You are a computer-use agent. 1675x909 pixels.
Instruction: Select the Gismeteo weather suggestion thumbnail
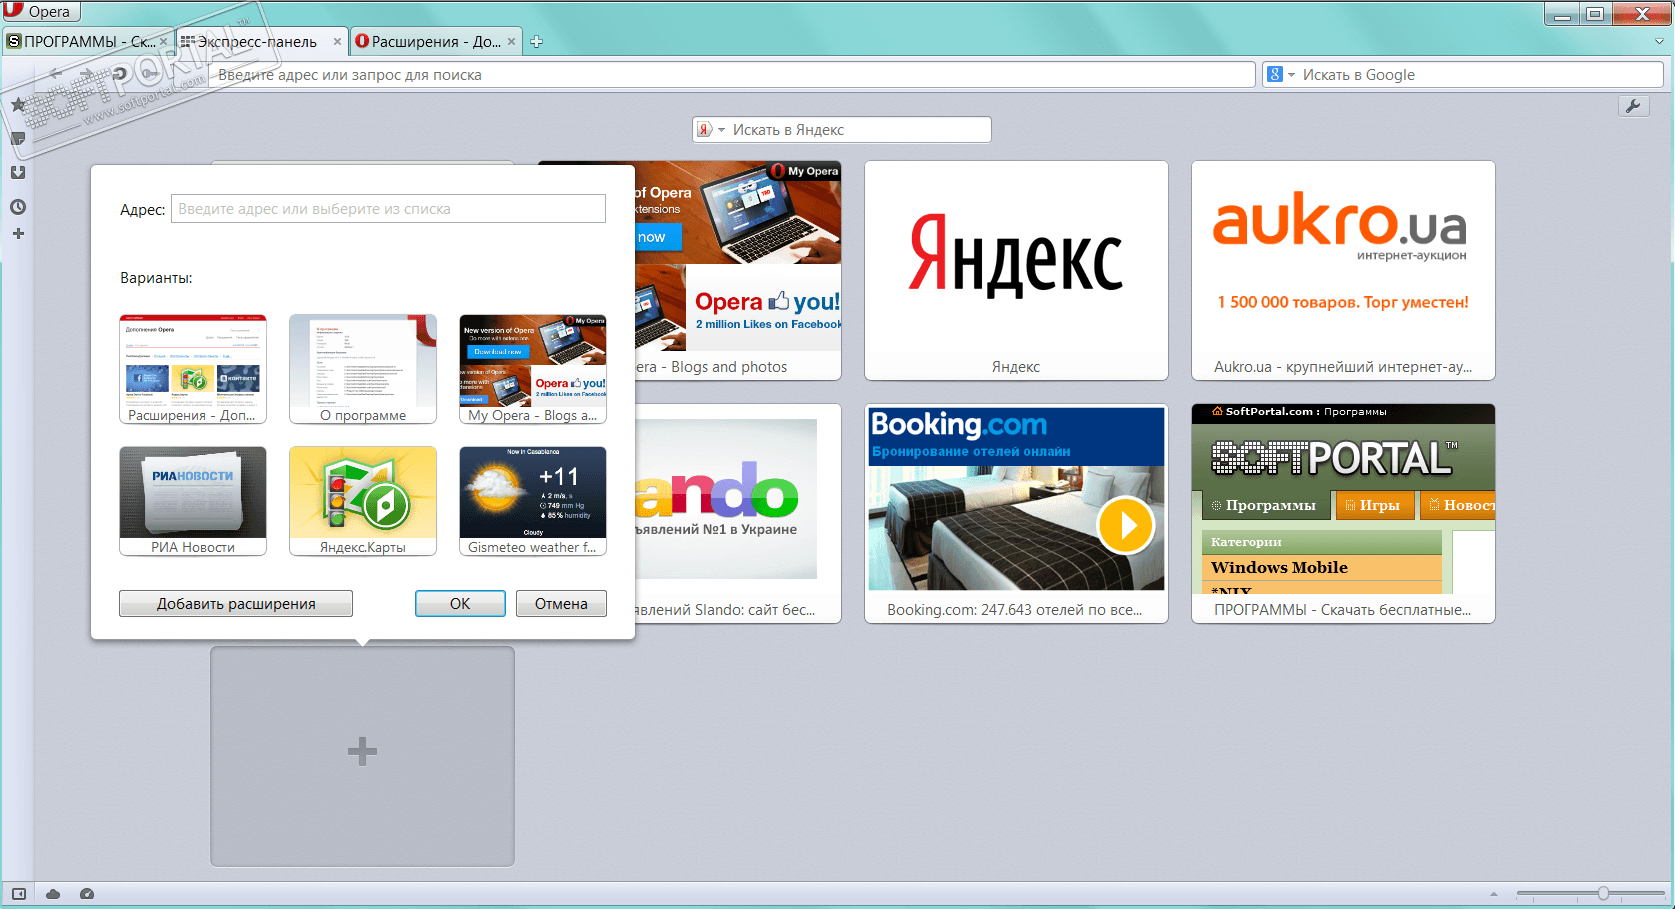533,501
